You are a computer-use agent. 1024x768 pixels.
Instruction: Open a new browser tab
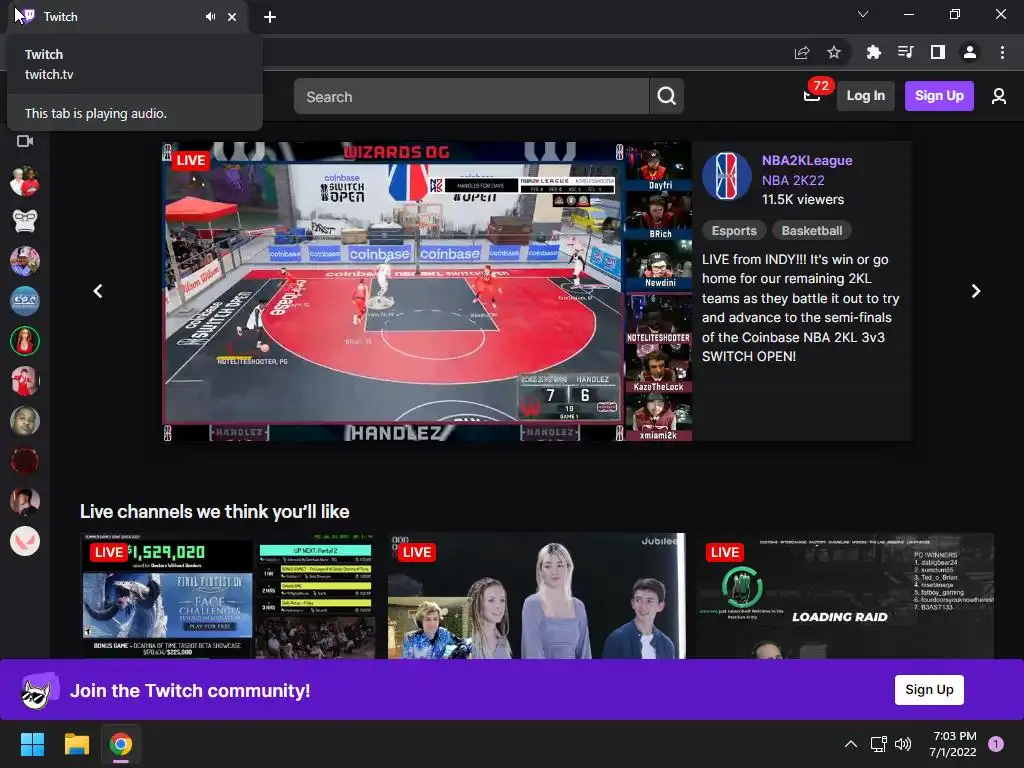click(x=270, y=17)
